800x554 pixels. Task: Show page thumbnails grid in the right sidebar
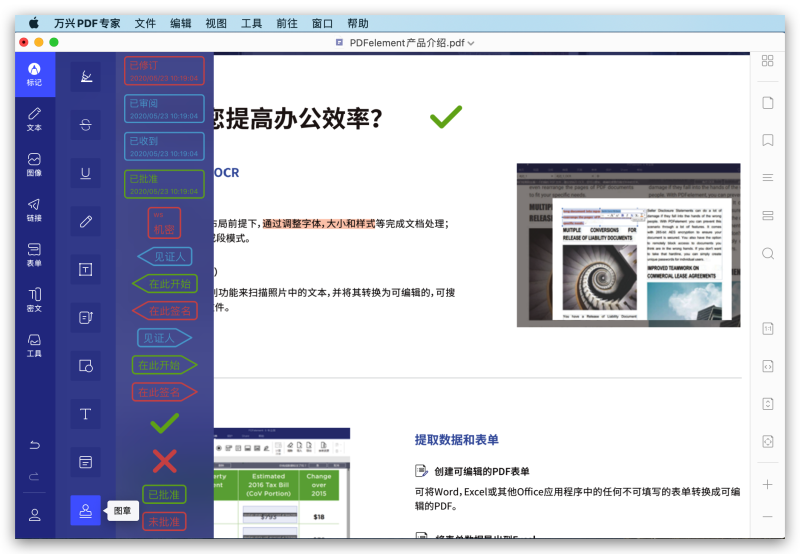[768, 61]
